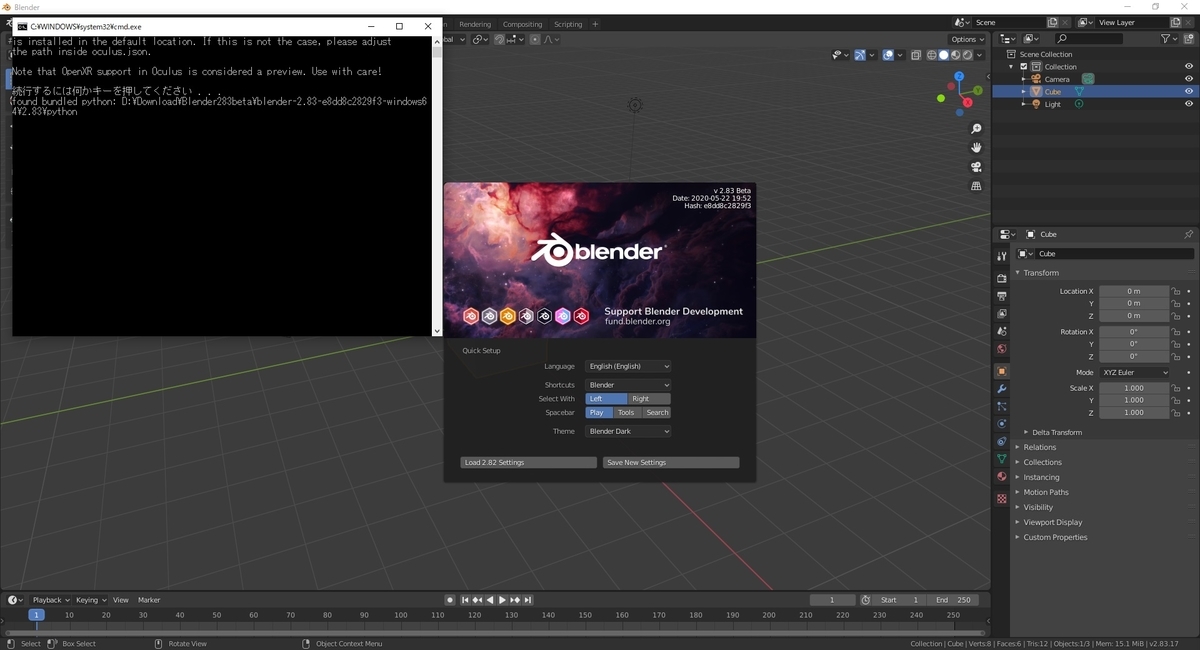Set Spacebar action to Tools

626,412
